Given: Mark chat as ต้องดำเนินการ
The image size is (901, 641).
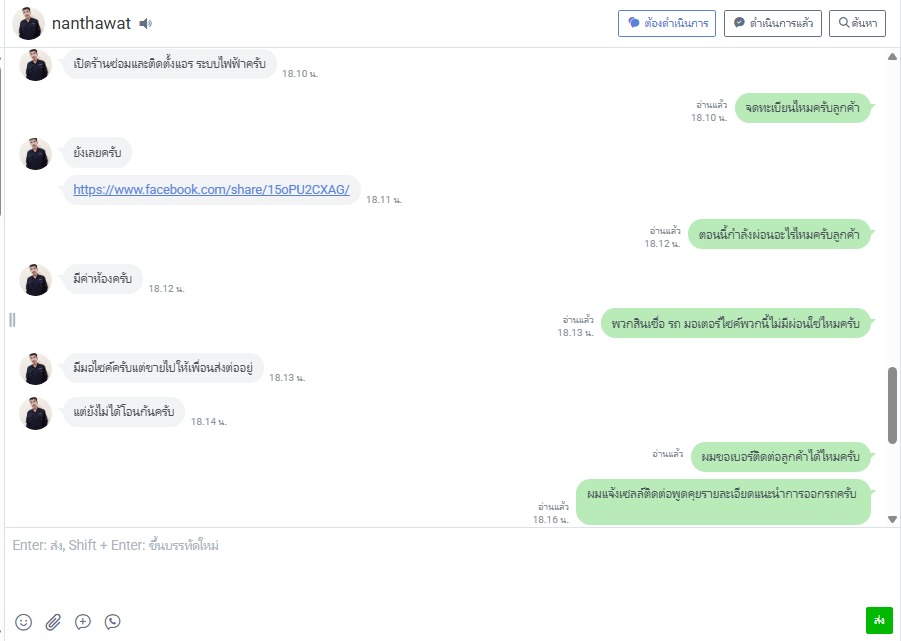Looking at the screenshot, I should 666,23.
